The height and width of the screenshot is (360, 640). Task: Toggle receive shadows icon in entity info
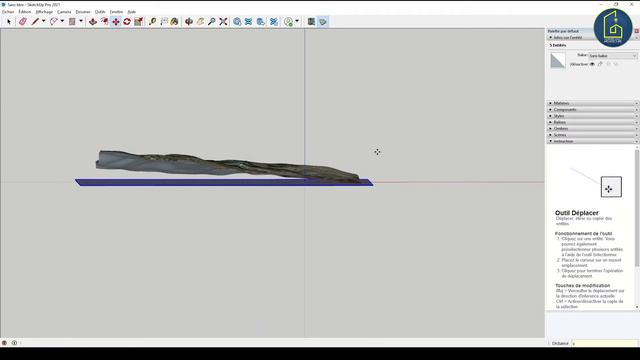point(616,64)
